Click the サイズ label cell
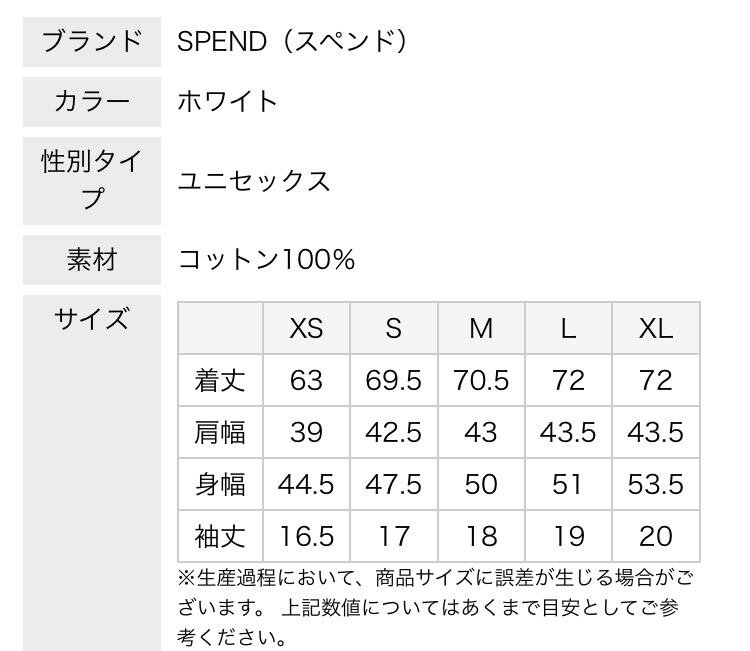This screenshot has width=750, height=651. click(92, 320)
